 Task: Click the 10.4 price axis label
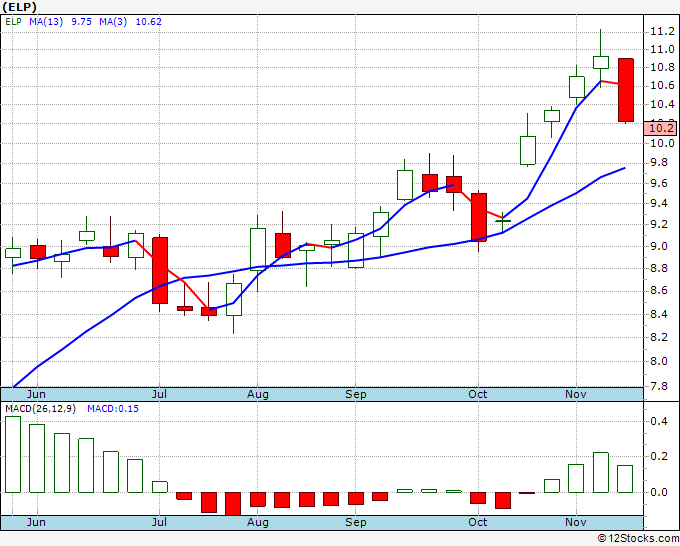(x=662, y=105)
